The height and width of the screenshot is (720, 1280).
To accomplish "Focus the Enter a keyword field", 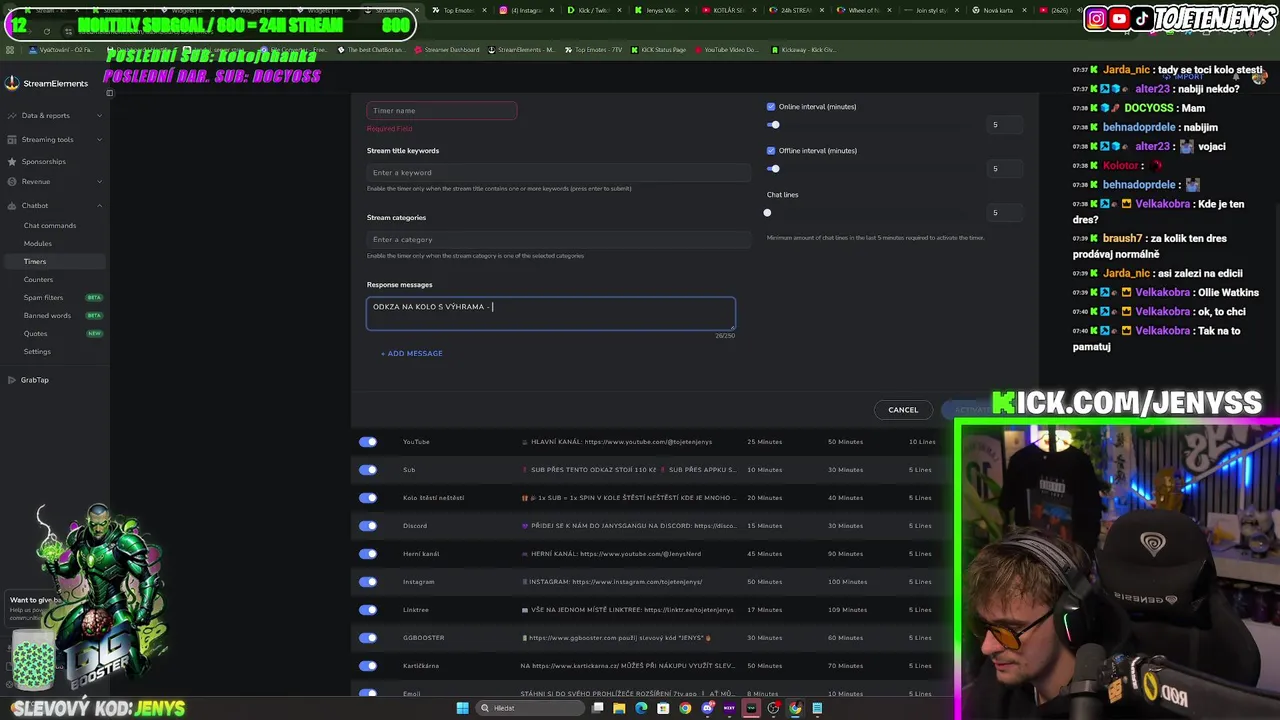I will (559, 173).
